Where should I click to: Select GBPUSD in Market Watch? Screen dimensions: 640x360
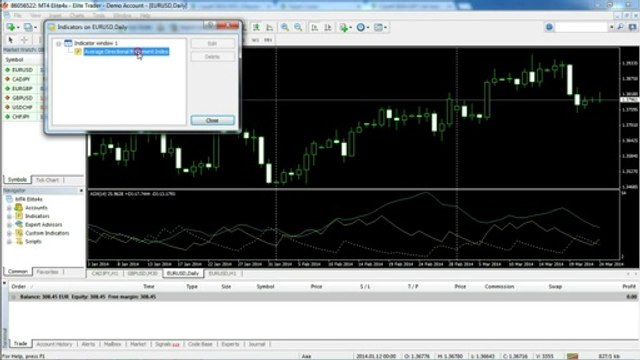[x=22, y=98]
